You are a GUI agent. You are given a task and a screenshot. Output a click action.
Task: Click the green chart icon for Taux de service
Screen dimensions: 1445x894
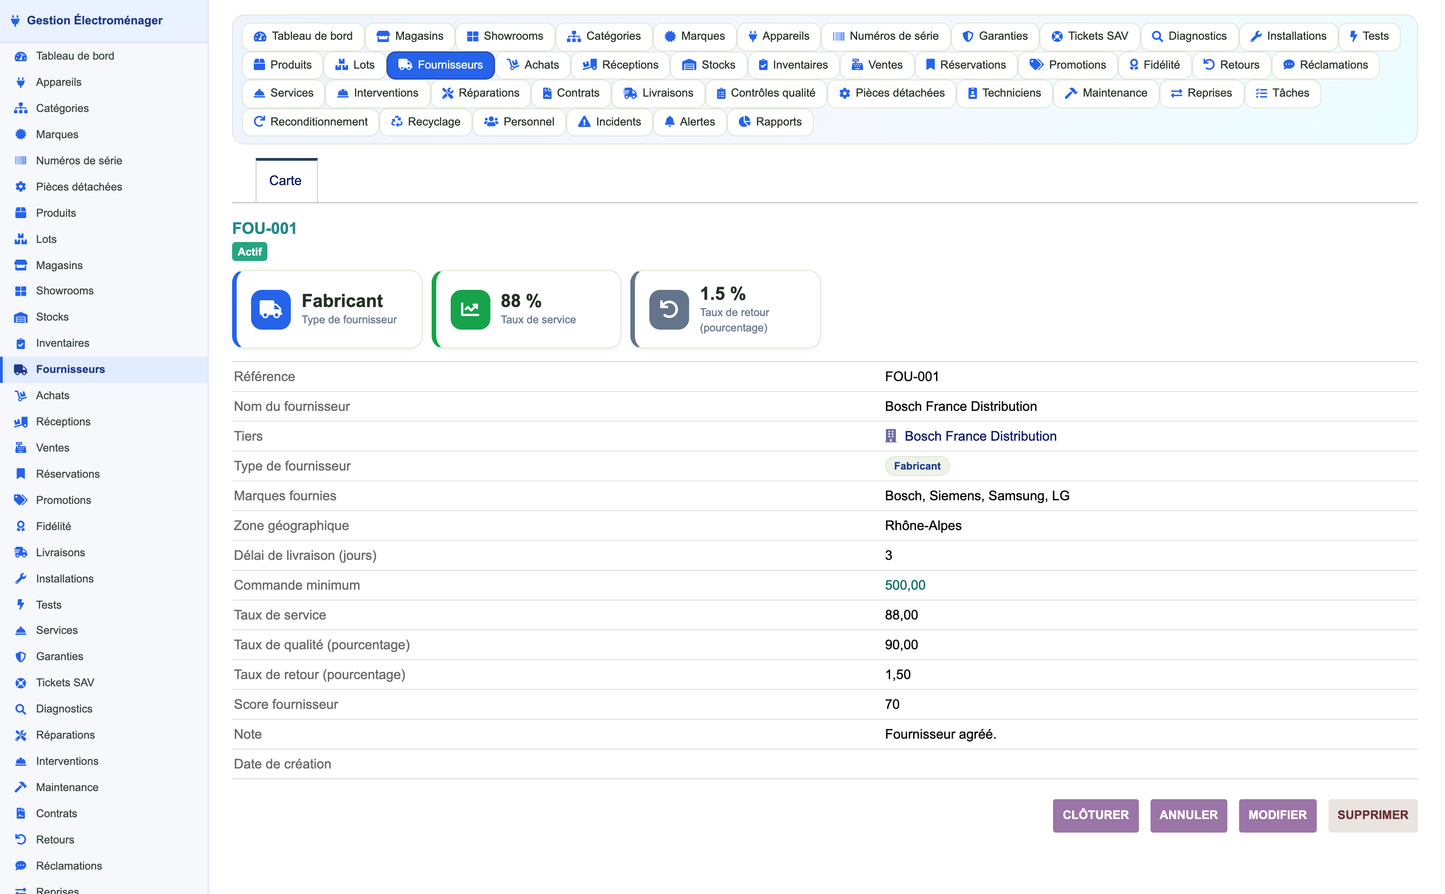(x=470, y=310)
